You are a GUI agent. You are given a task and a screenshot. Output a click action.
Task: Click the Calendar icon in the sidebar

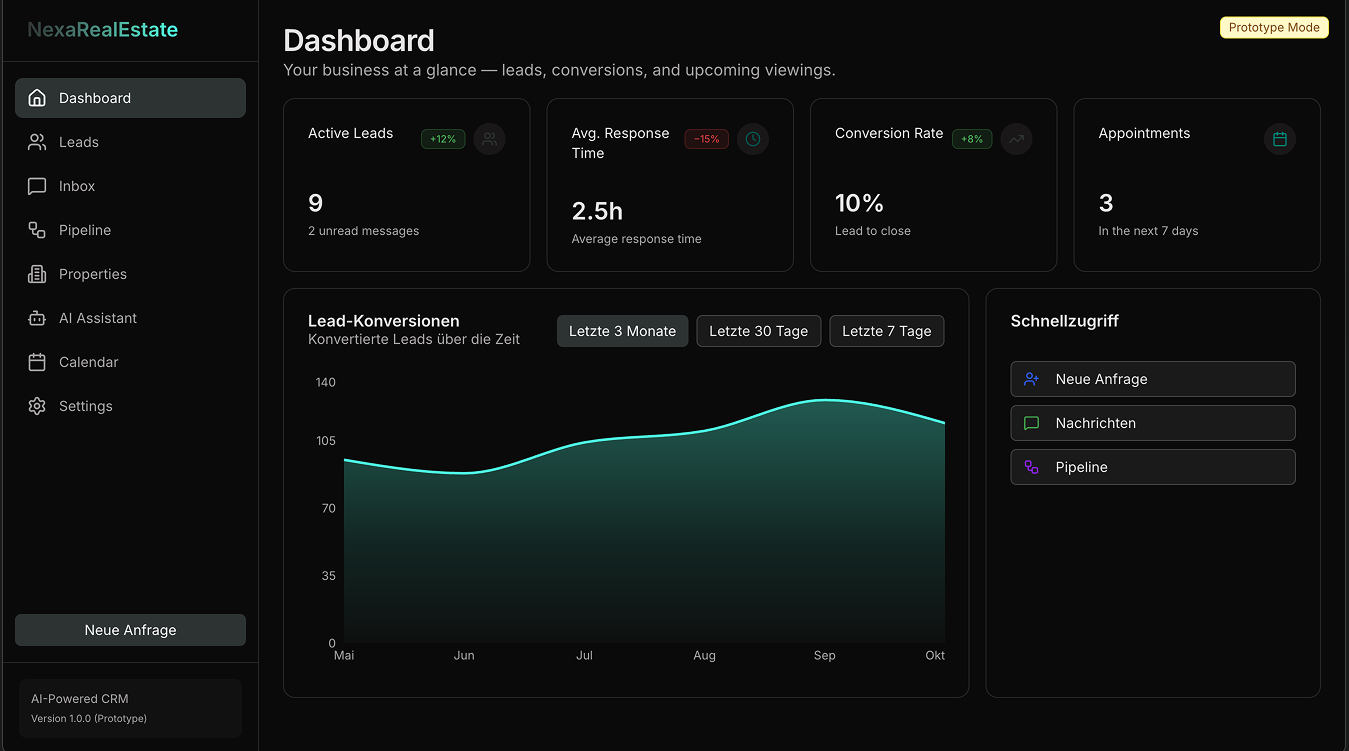point(38,361)
